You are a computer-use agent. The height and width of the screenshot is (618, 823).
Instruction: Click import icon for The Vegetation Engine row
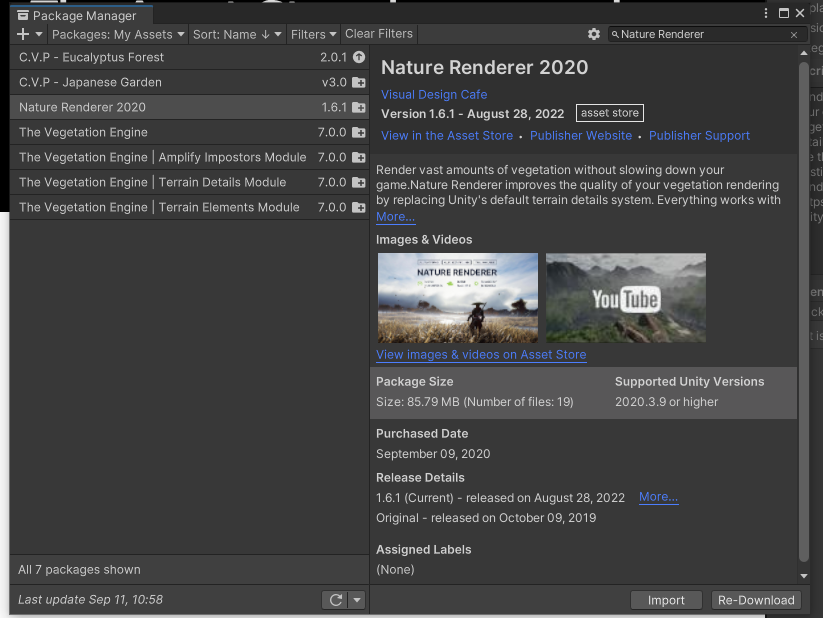tap(358, 132)
